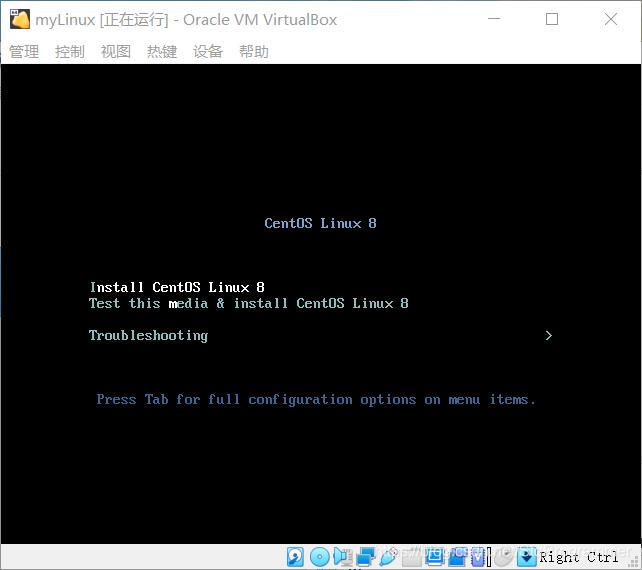Minimize the myLinux VirtualBox window
Screen dimensions: 642x570
click(x=494, y=19)
